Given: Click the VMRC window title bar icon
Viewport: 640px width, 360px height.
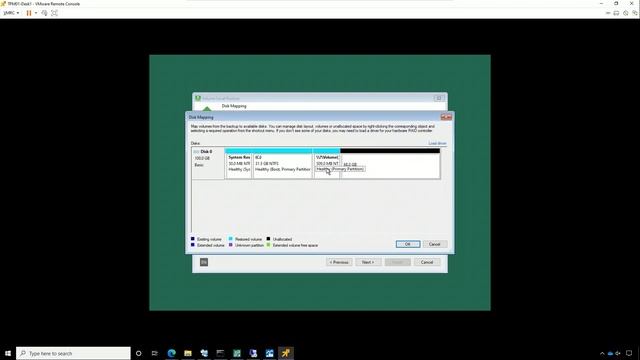Looking at the screenshot, I should pos(3,4).
